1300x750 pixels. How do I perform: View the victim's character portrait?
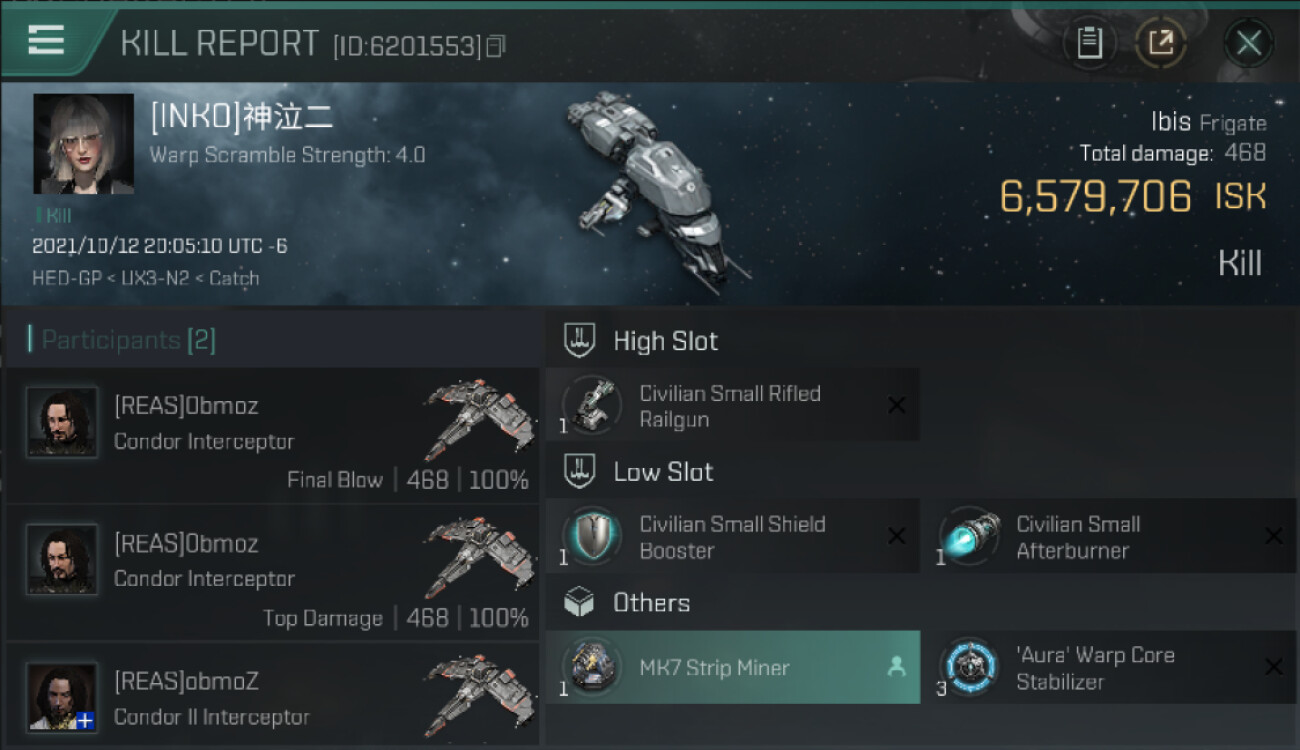click(x=83, y=144)
